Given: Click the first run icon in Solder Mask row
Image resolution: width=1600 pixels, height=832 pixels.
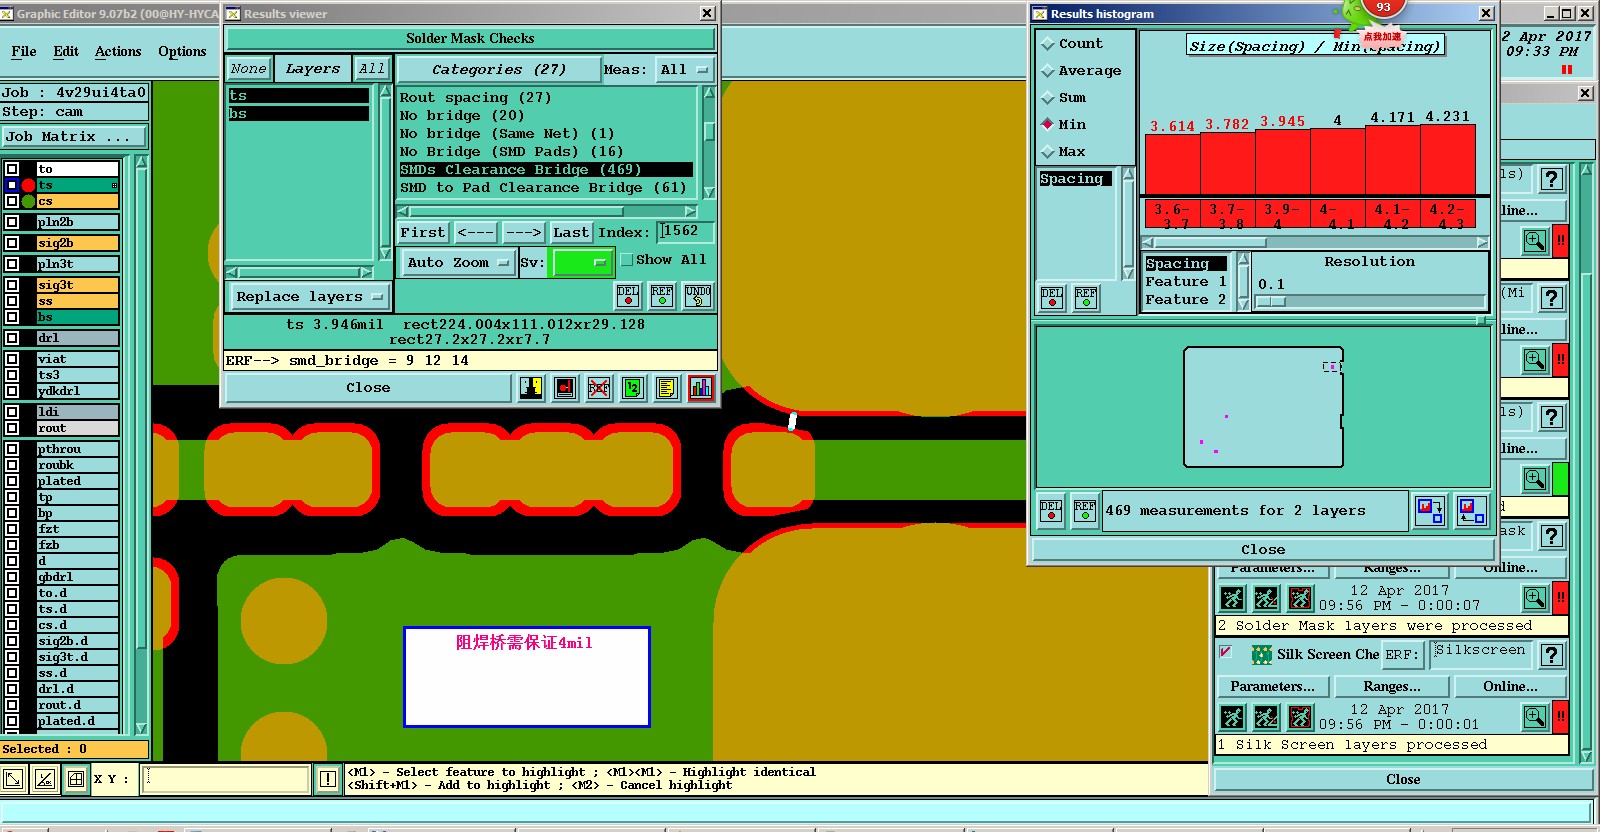Looking at the screenshot, I should (x=1232, y=599).
